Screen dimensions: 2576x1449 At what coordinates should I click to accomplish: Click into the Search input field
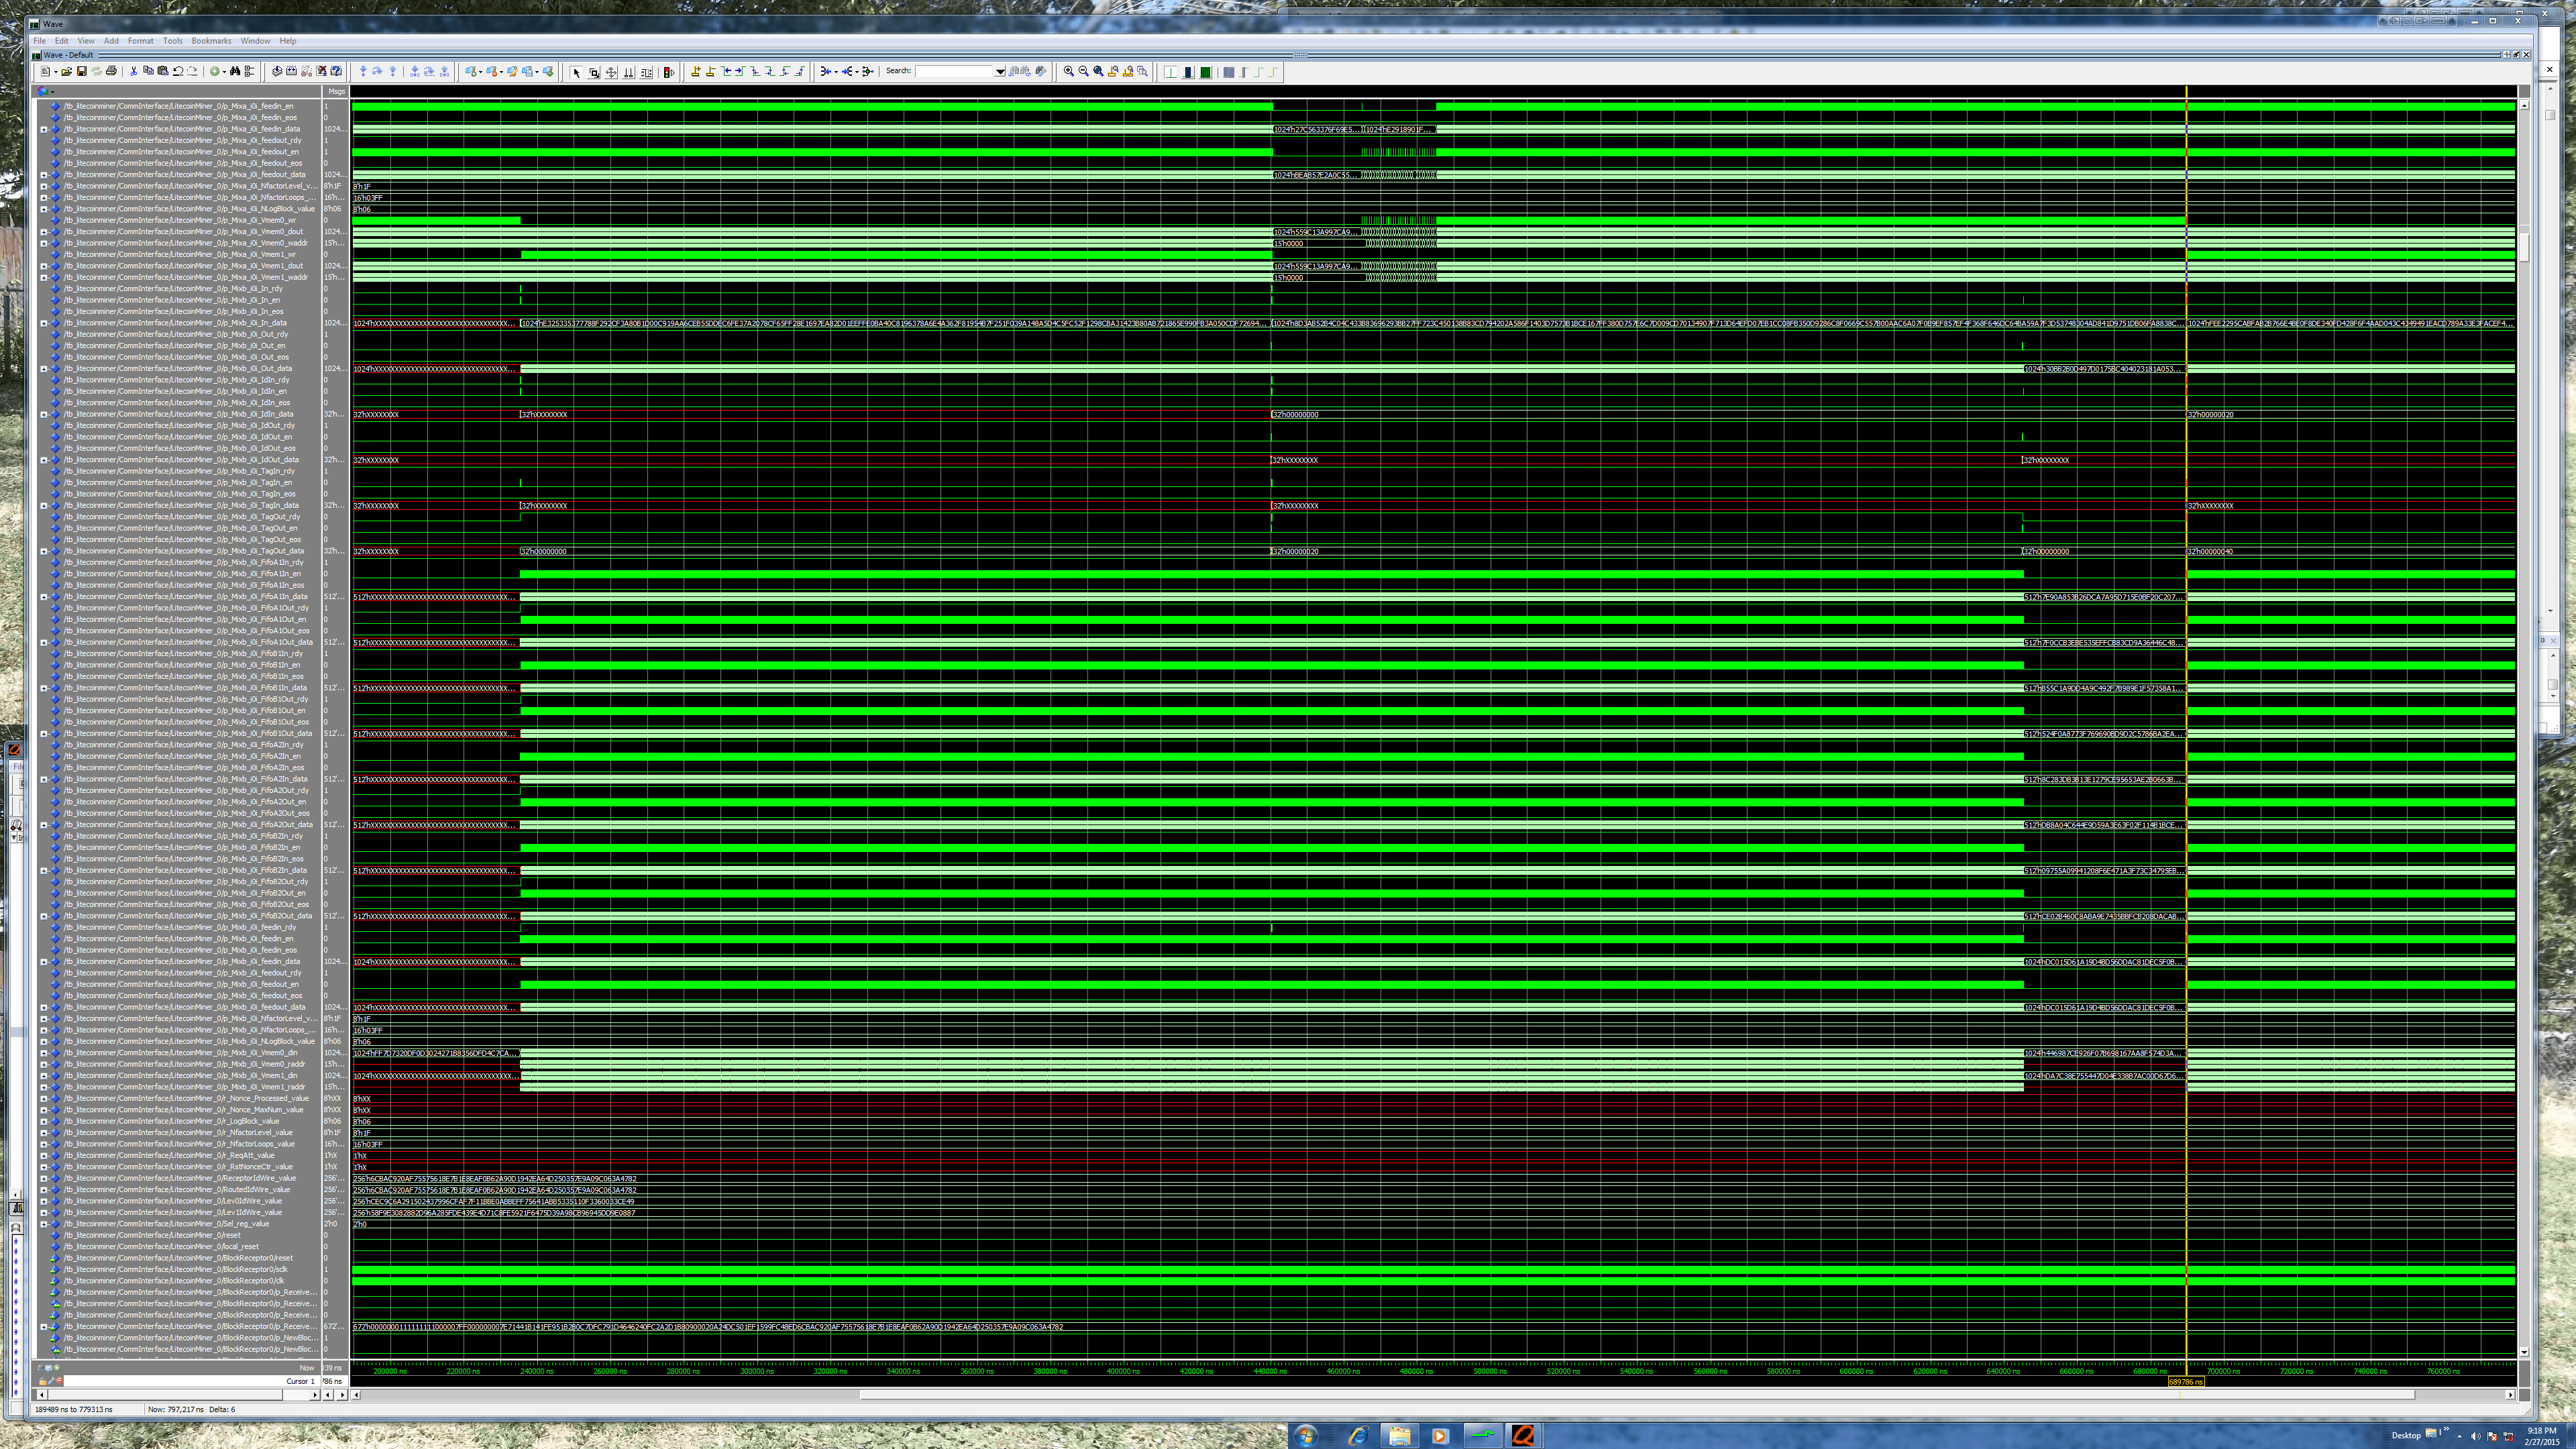955,71
